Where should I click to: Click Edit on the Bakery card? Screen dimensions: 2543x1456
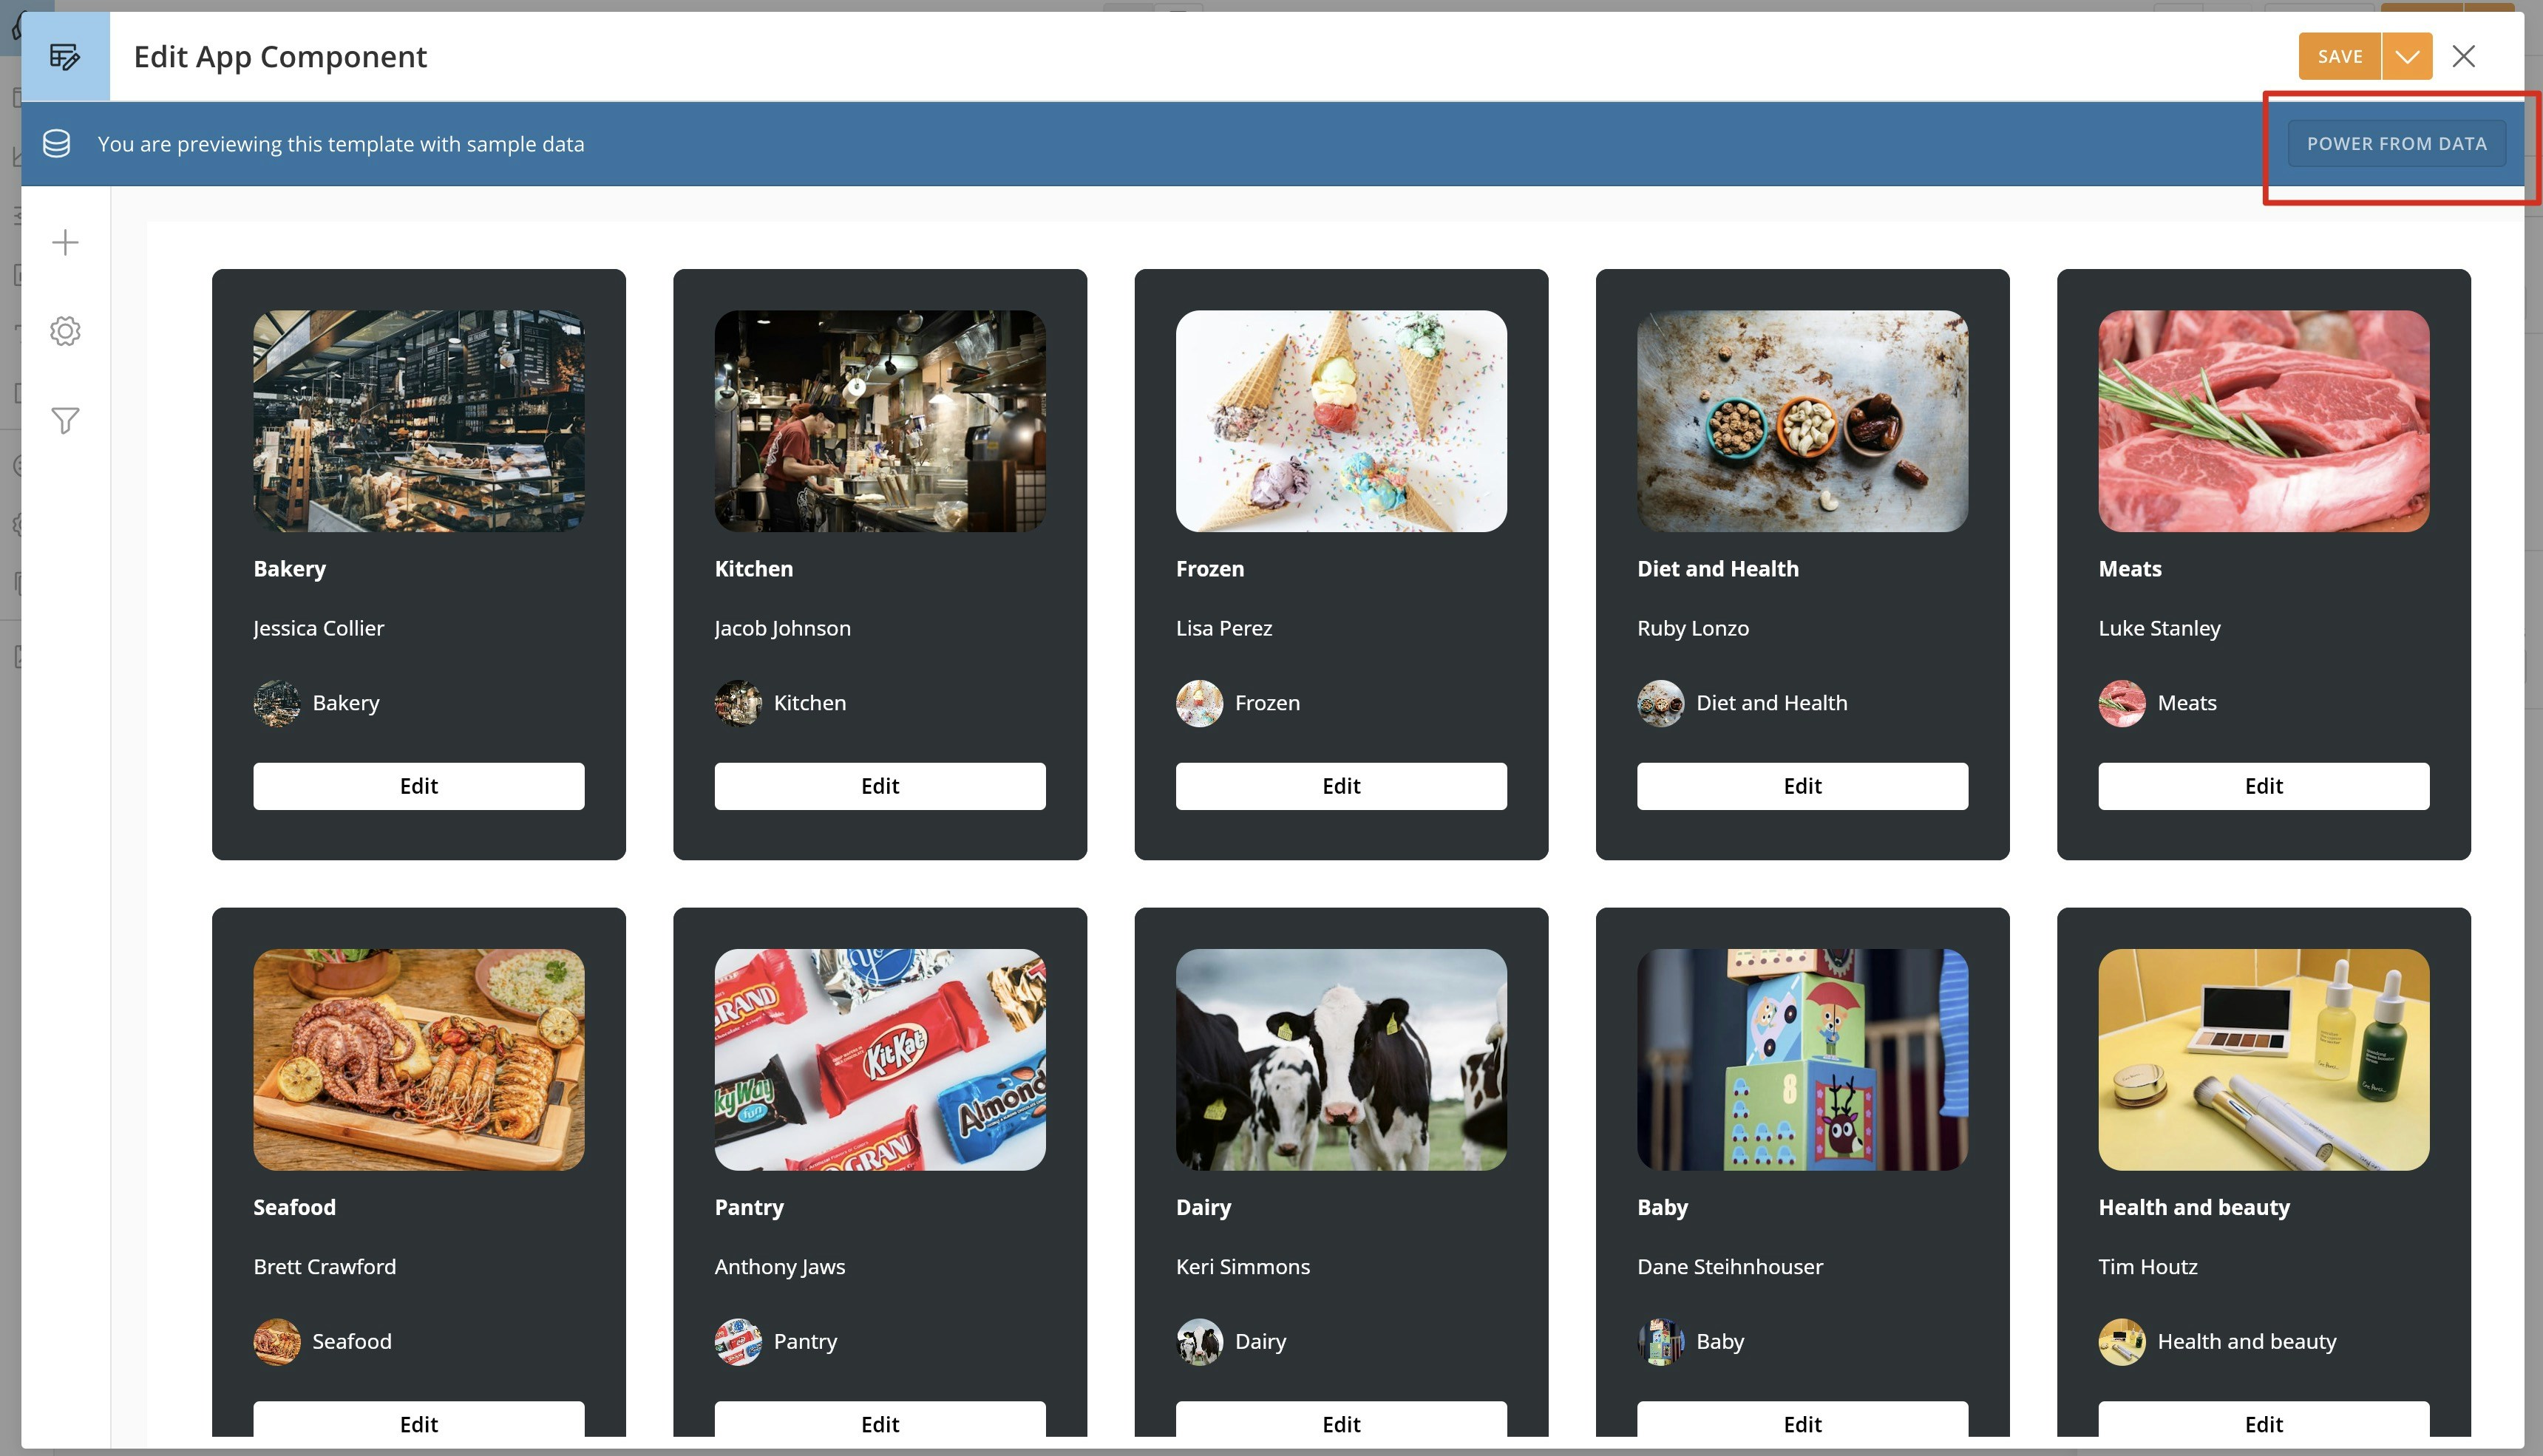click(x=418, y=786)
